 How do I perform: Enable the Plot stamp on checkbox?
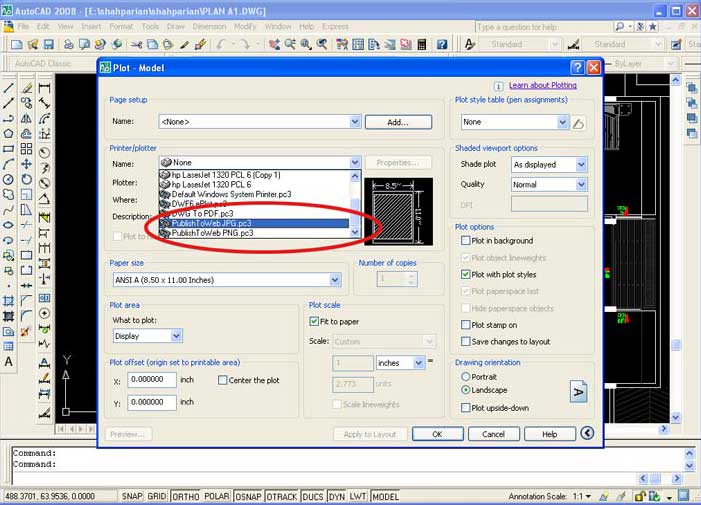[x=465, y=324]
